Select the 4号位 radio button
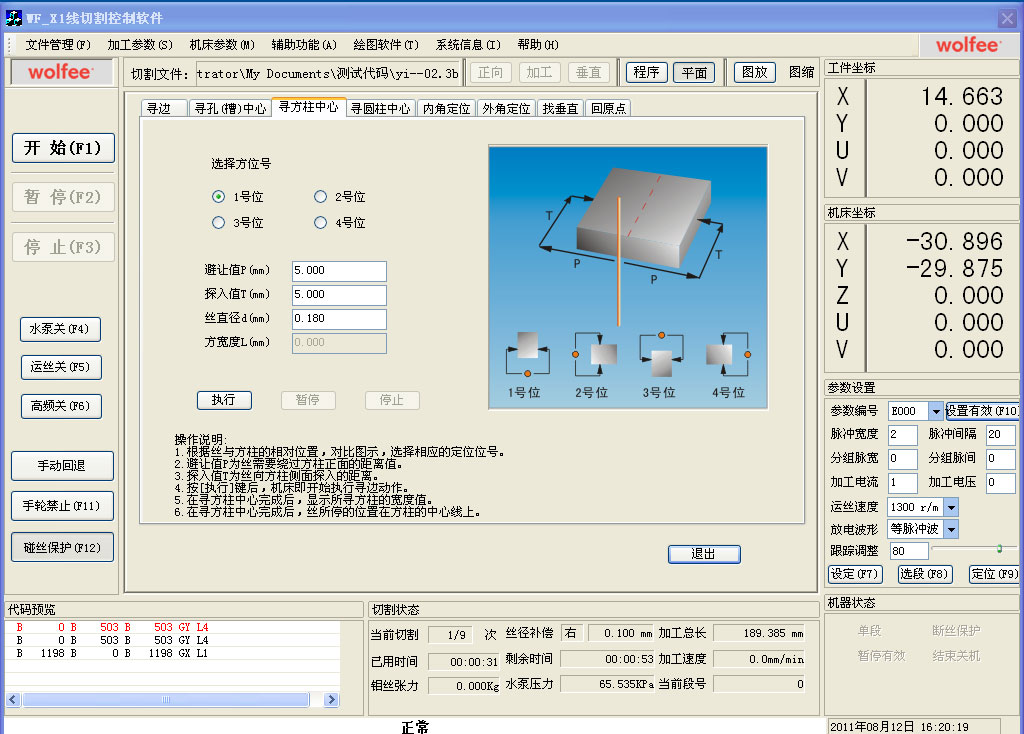This screenshot has width=1024, height=734. pyautogui.click(x=321, y=223)
